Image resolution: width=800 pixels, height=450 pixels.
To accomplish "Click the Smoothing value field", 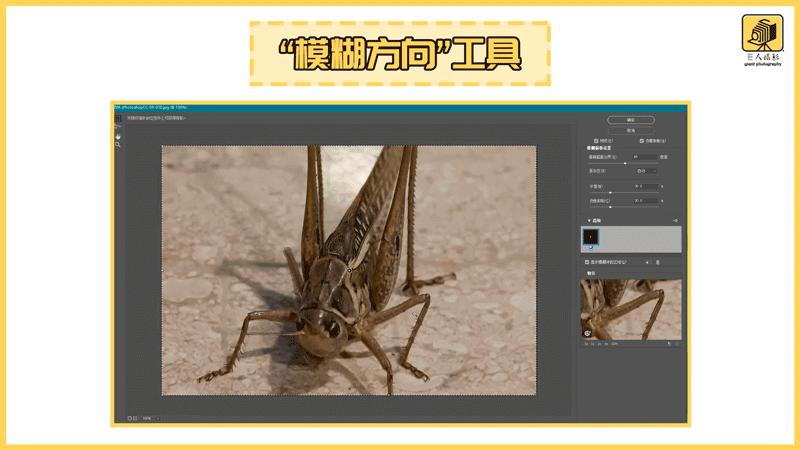I will pos(645,187).
